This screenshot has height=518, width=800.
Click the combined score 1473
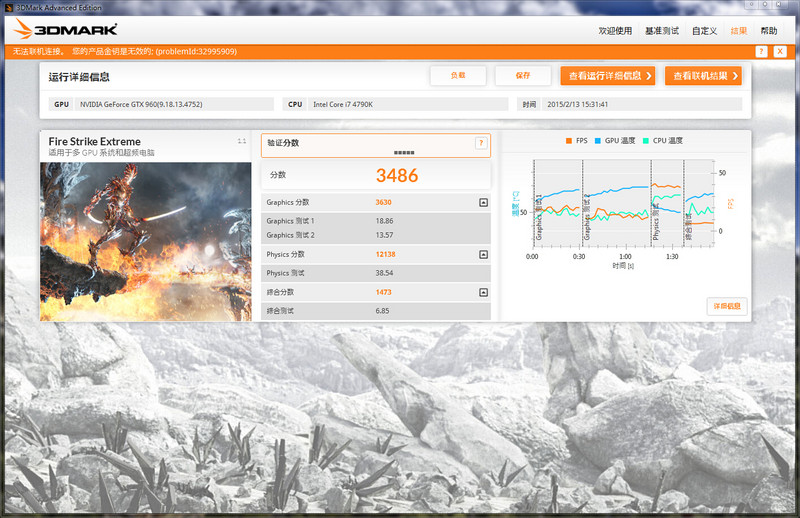click(x=383, y=292)
